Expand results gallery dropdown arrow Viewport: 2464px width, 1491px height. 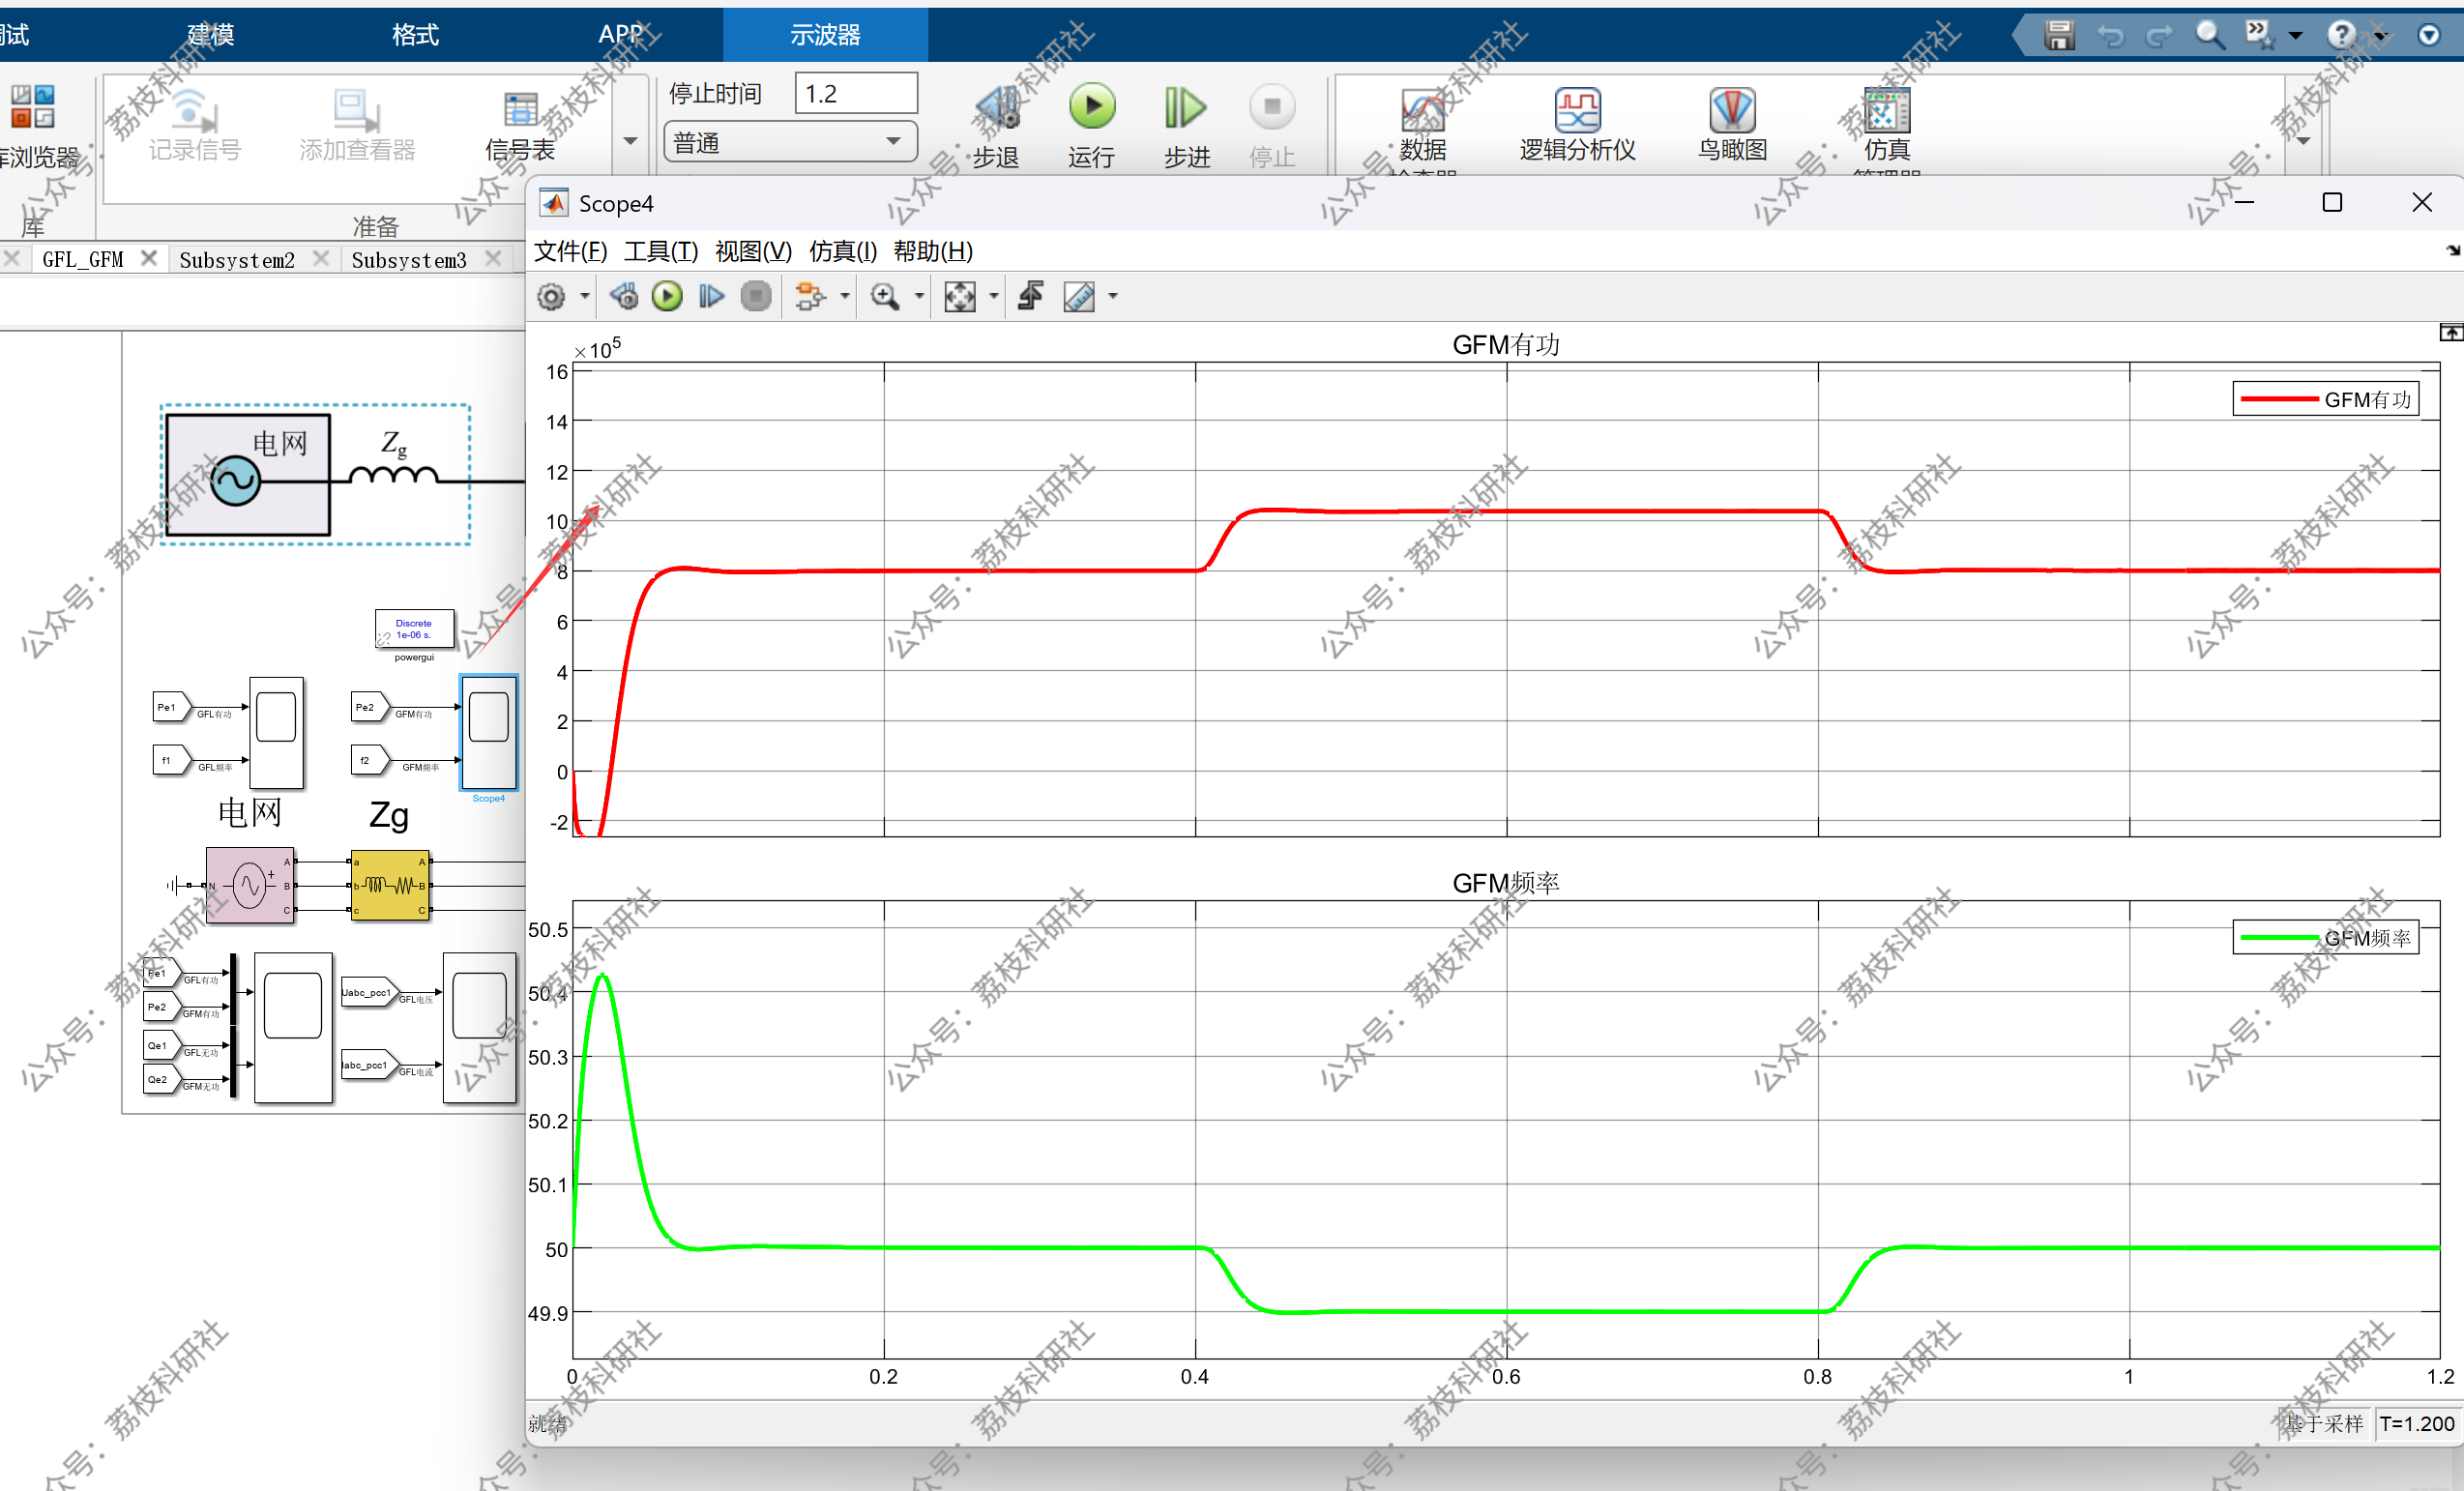[x=2303, y=141]
